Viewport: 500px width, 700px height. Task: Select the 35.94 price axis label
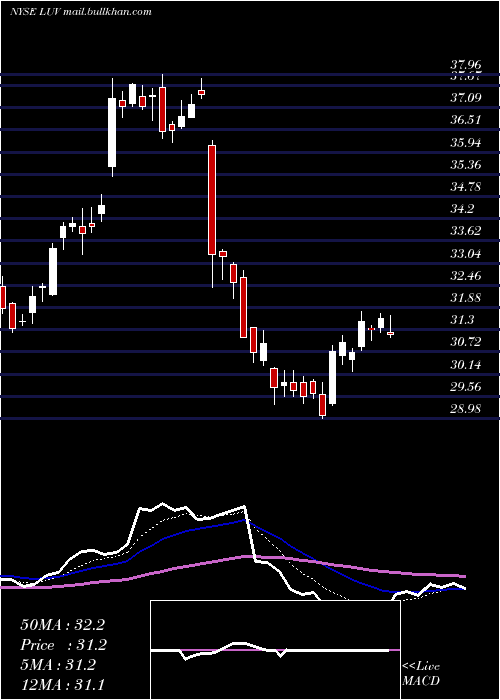pos(466,142)
